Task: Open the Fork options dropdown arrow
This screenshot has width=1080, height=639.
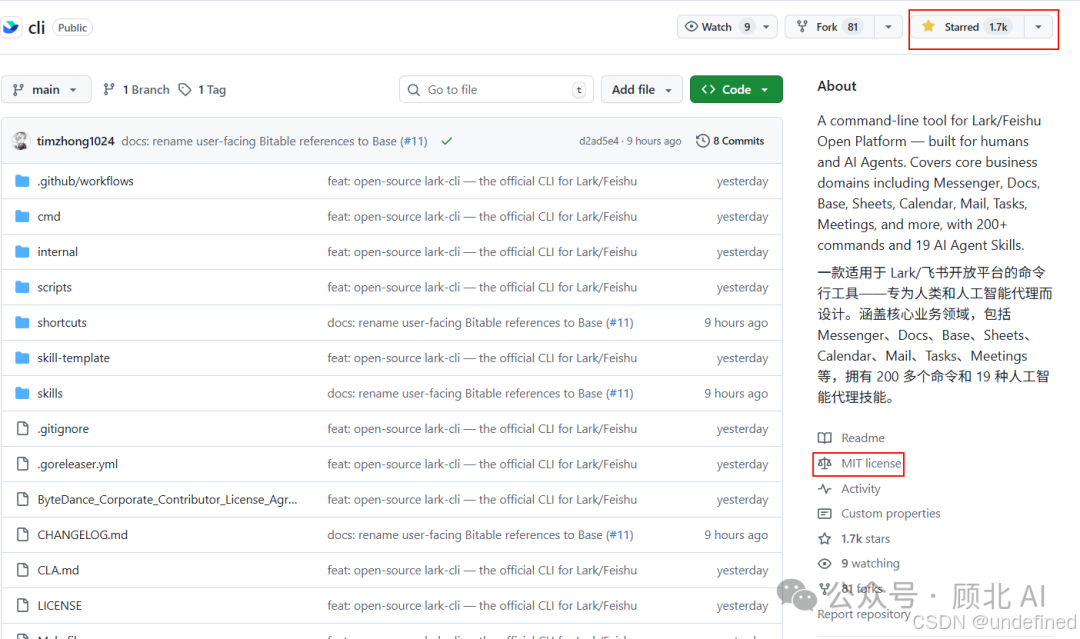Action: point(888,27)
